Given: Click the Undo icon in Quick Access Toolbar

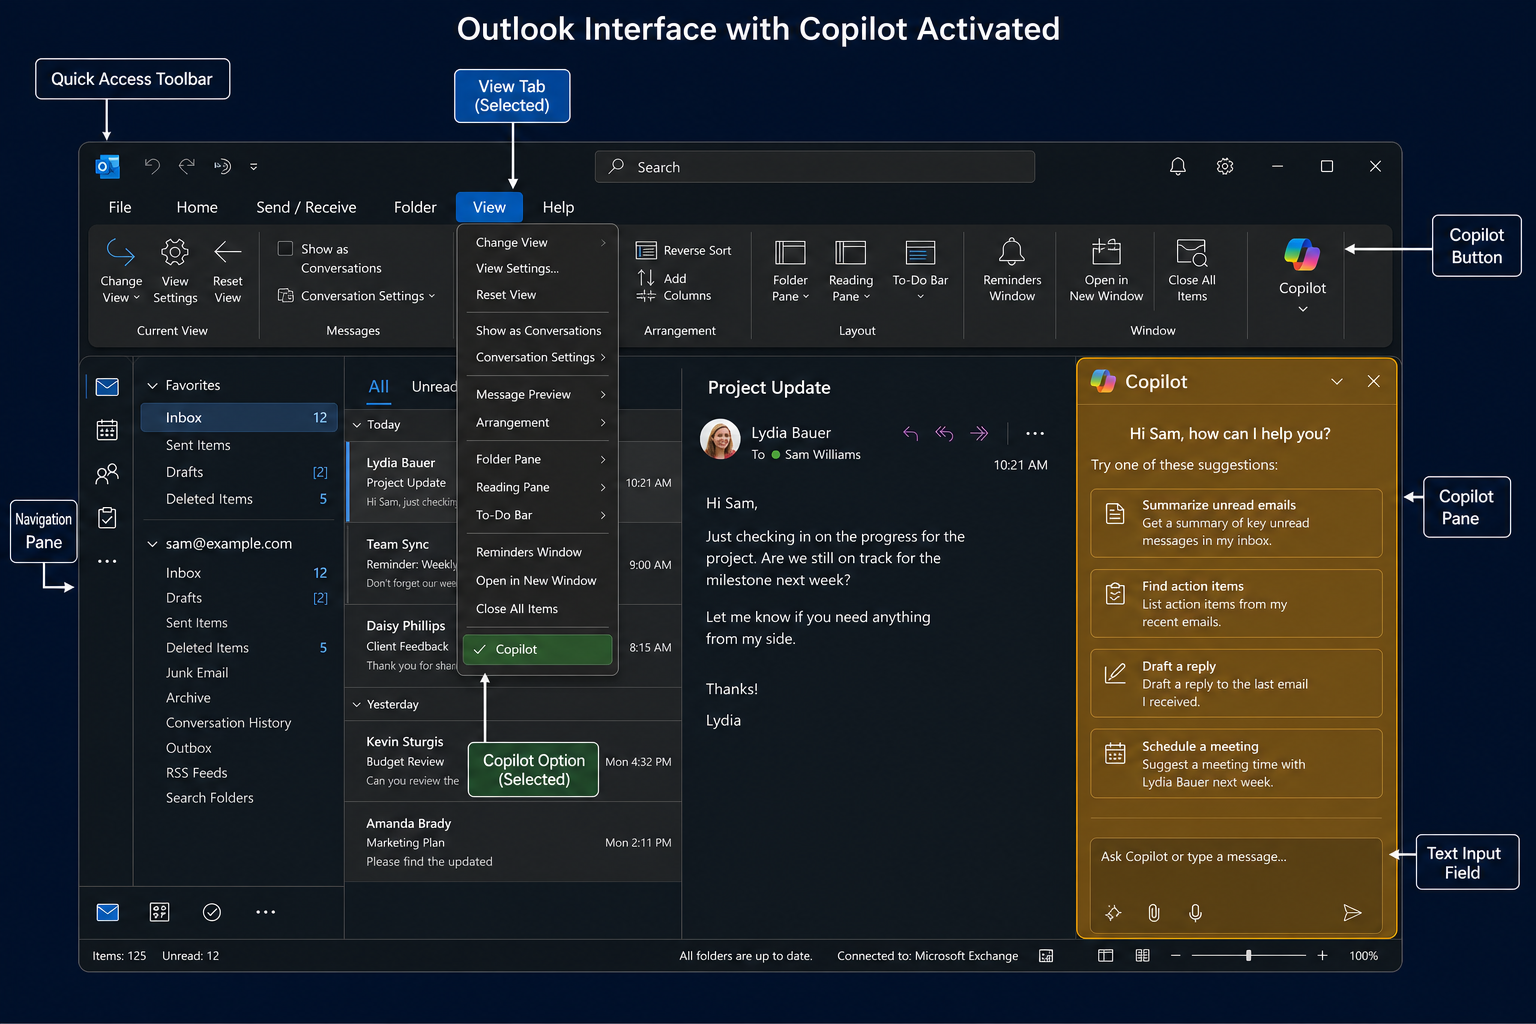Looking at the screenshot, I should pos(152,166).
